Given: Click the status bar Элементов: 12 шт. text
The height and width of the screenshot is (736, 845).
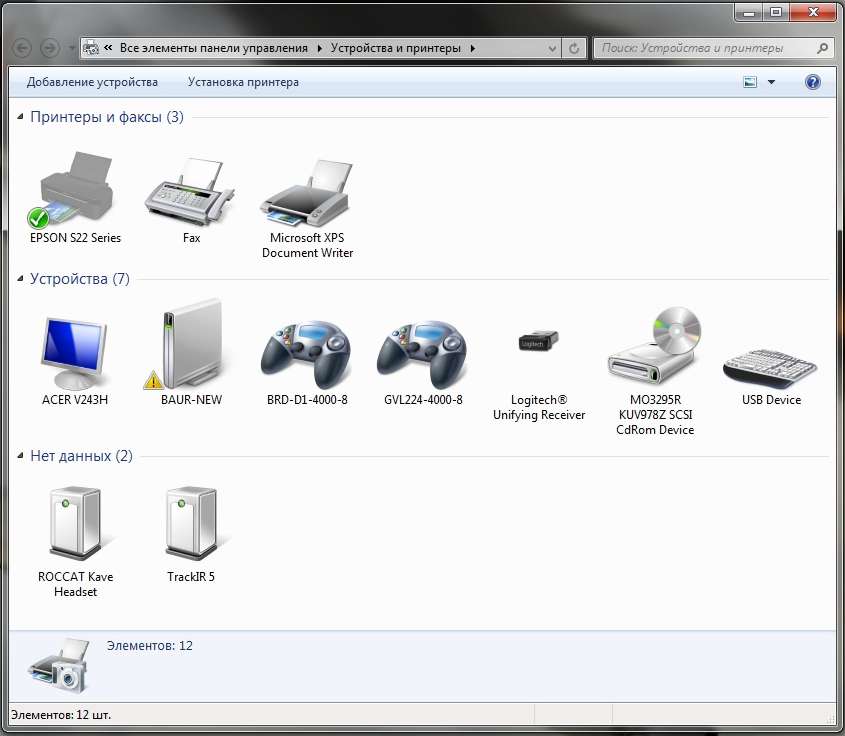Looking at the screenshot, I should click(61, 715).
